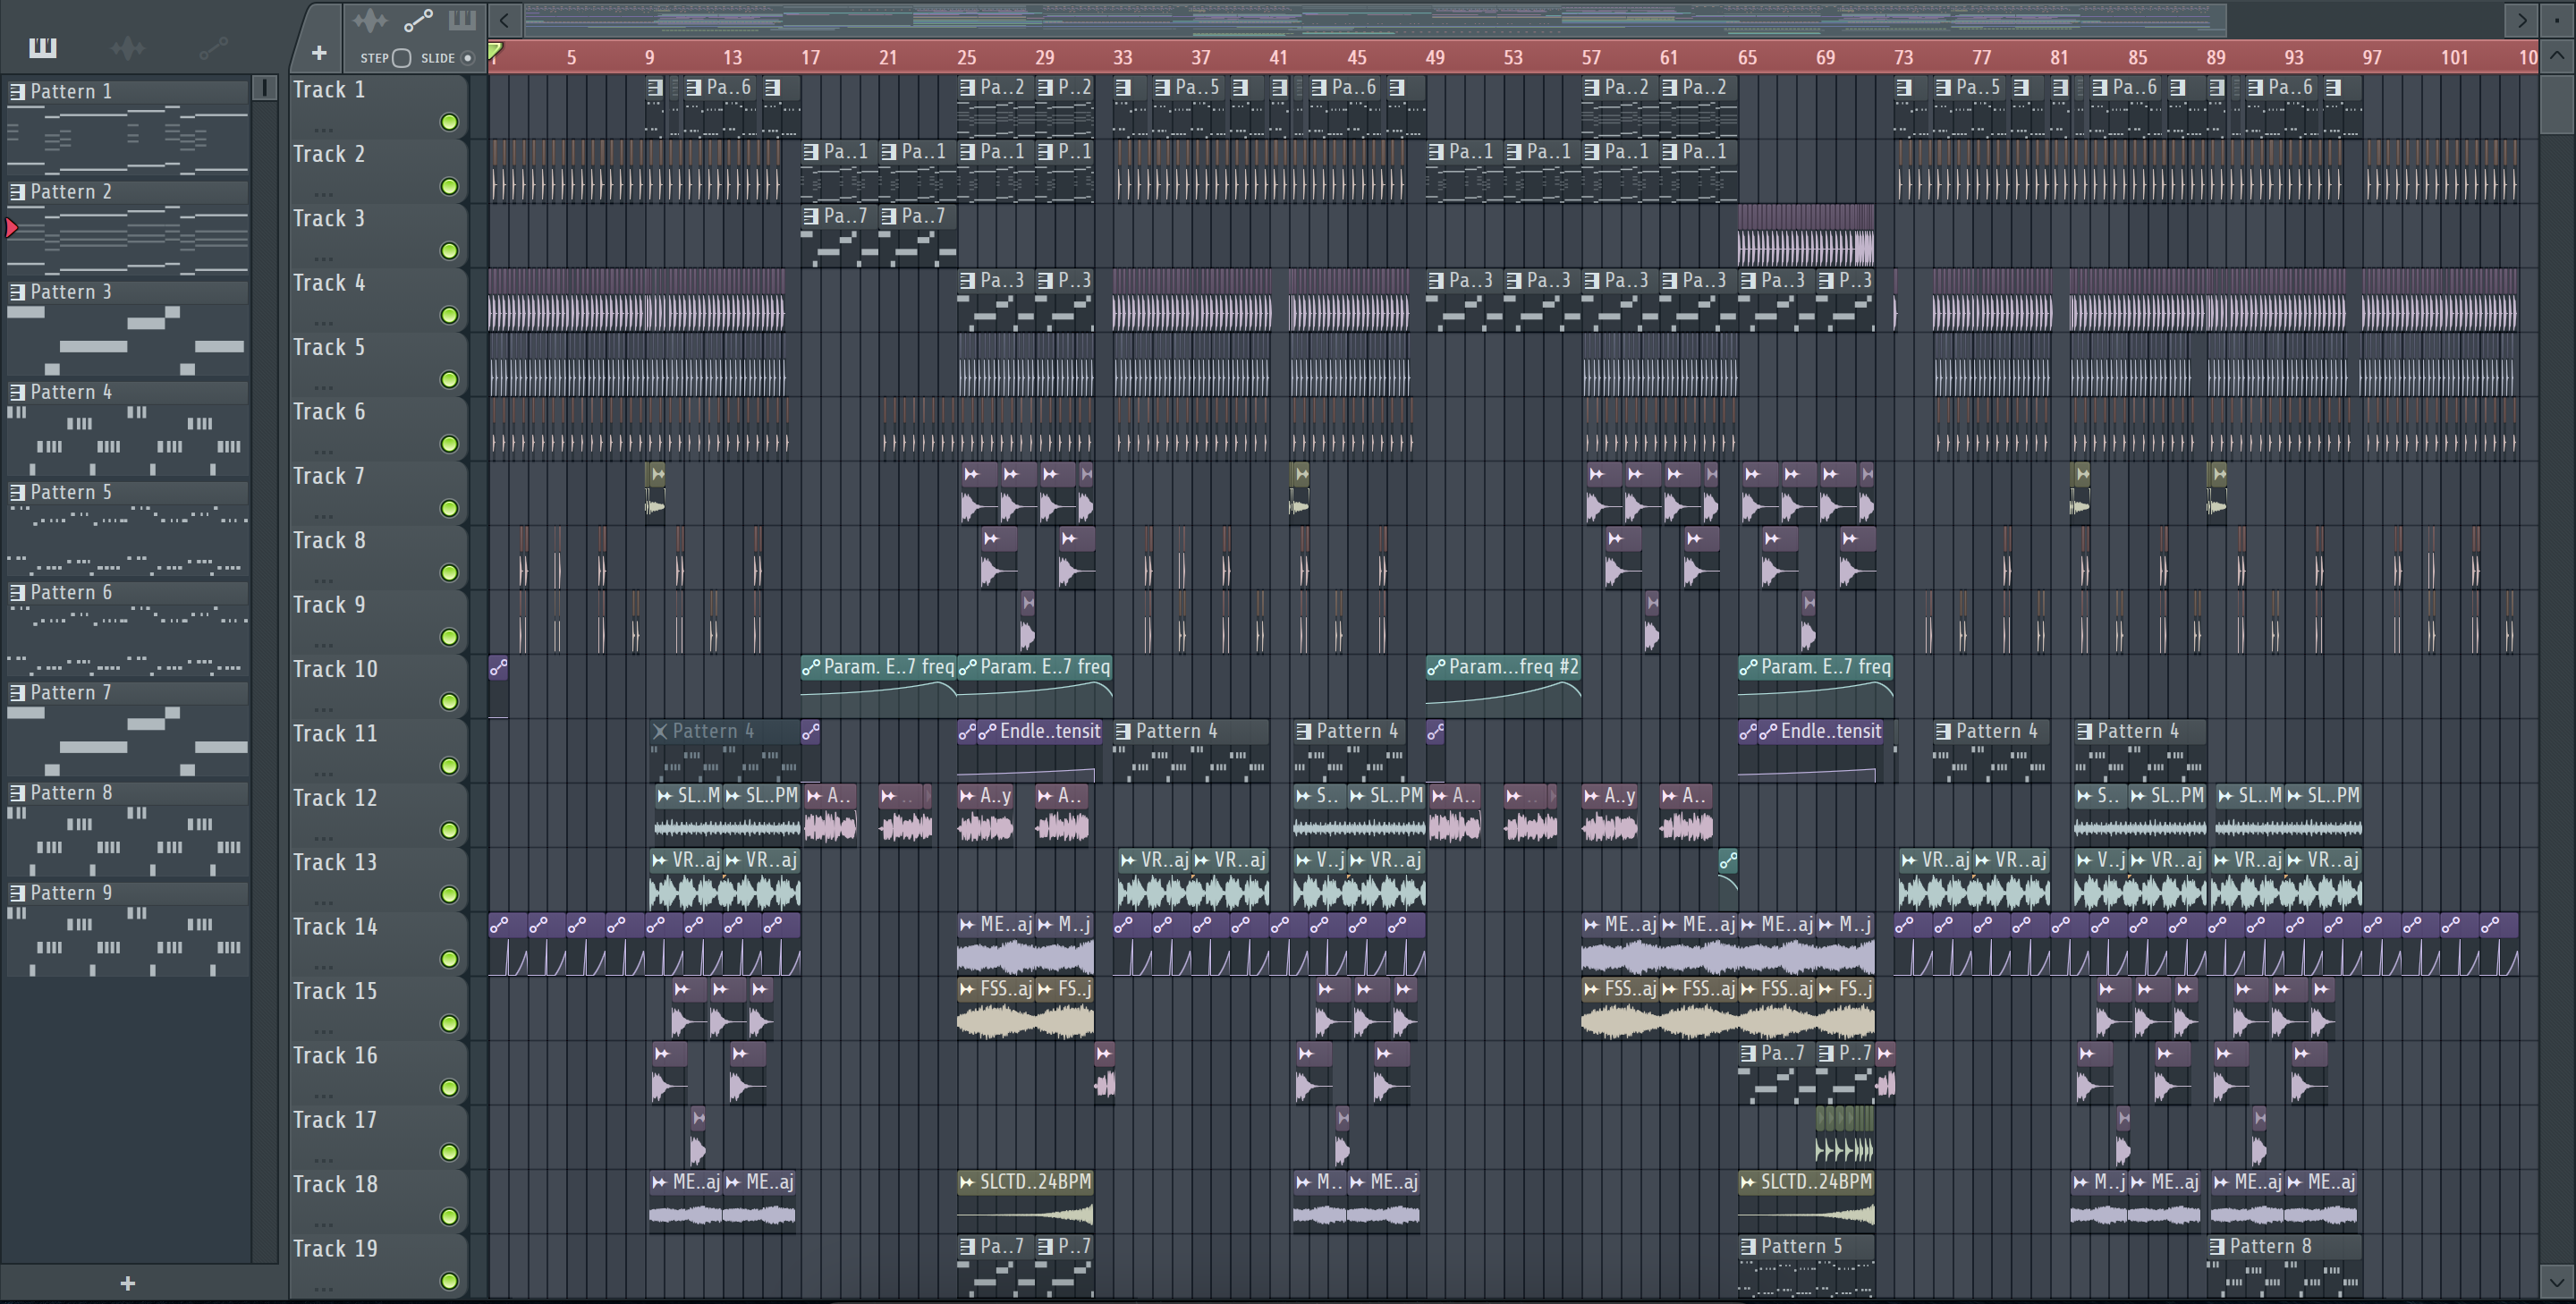Click the vertical track scrollbar thumb
The width and height of the screenshot is (2576, 1304).
[2558, 104]
